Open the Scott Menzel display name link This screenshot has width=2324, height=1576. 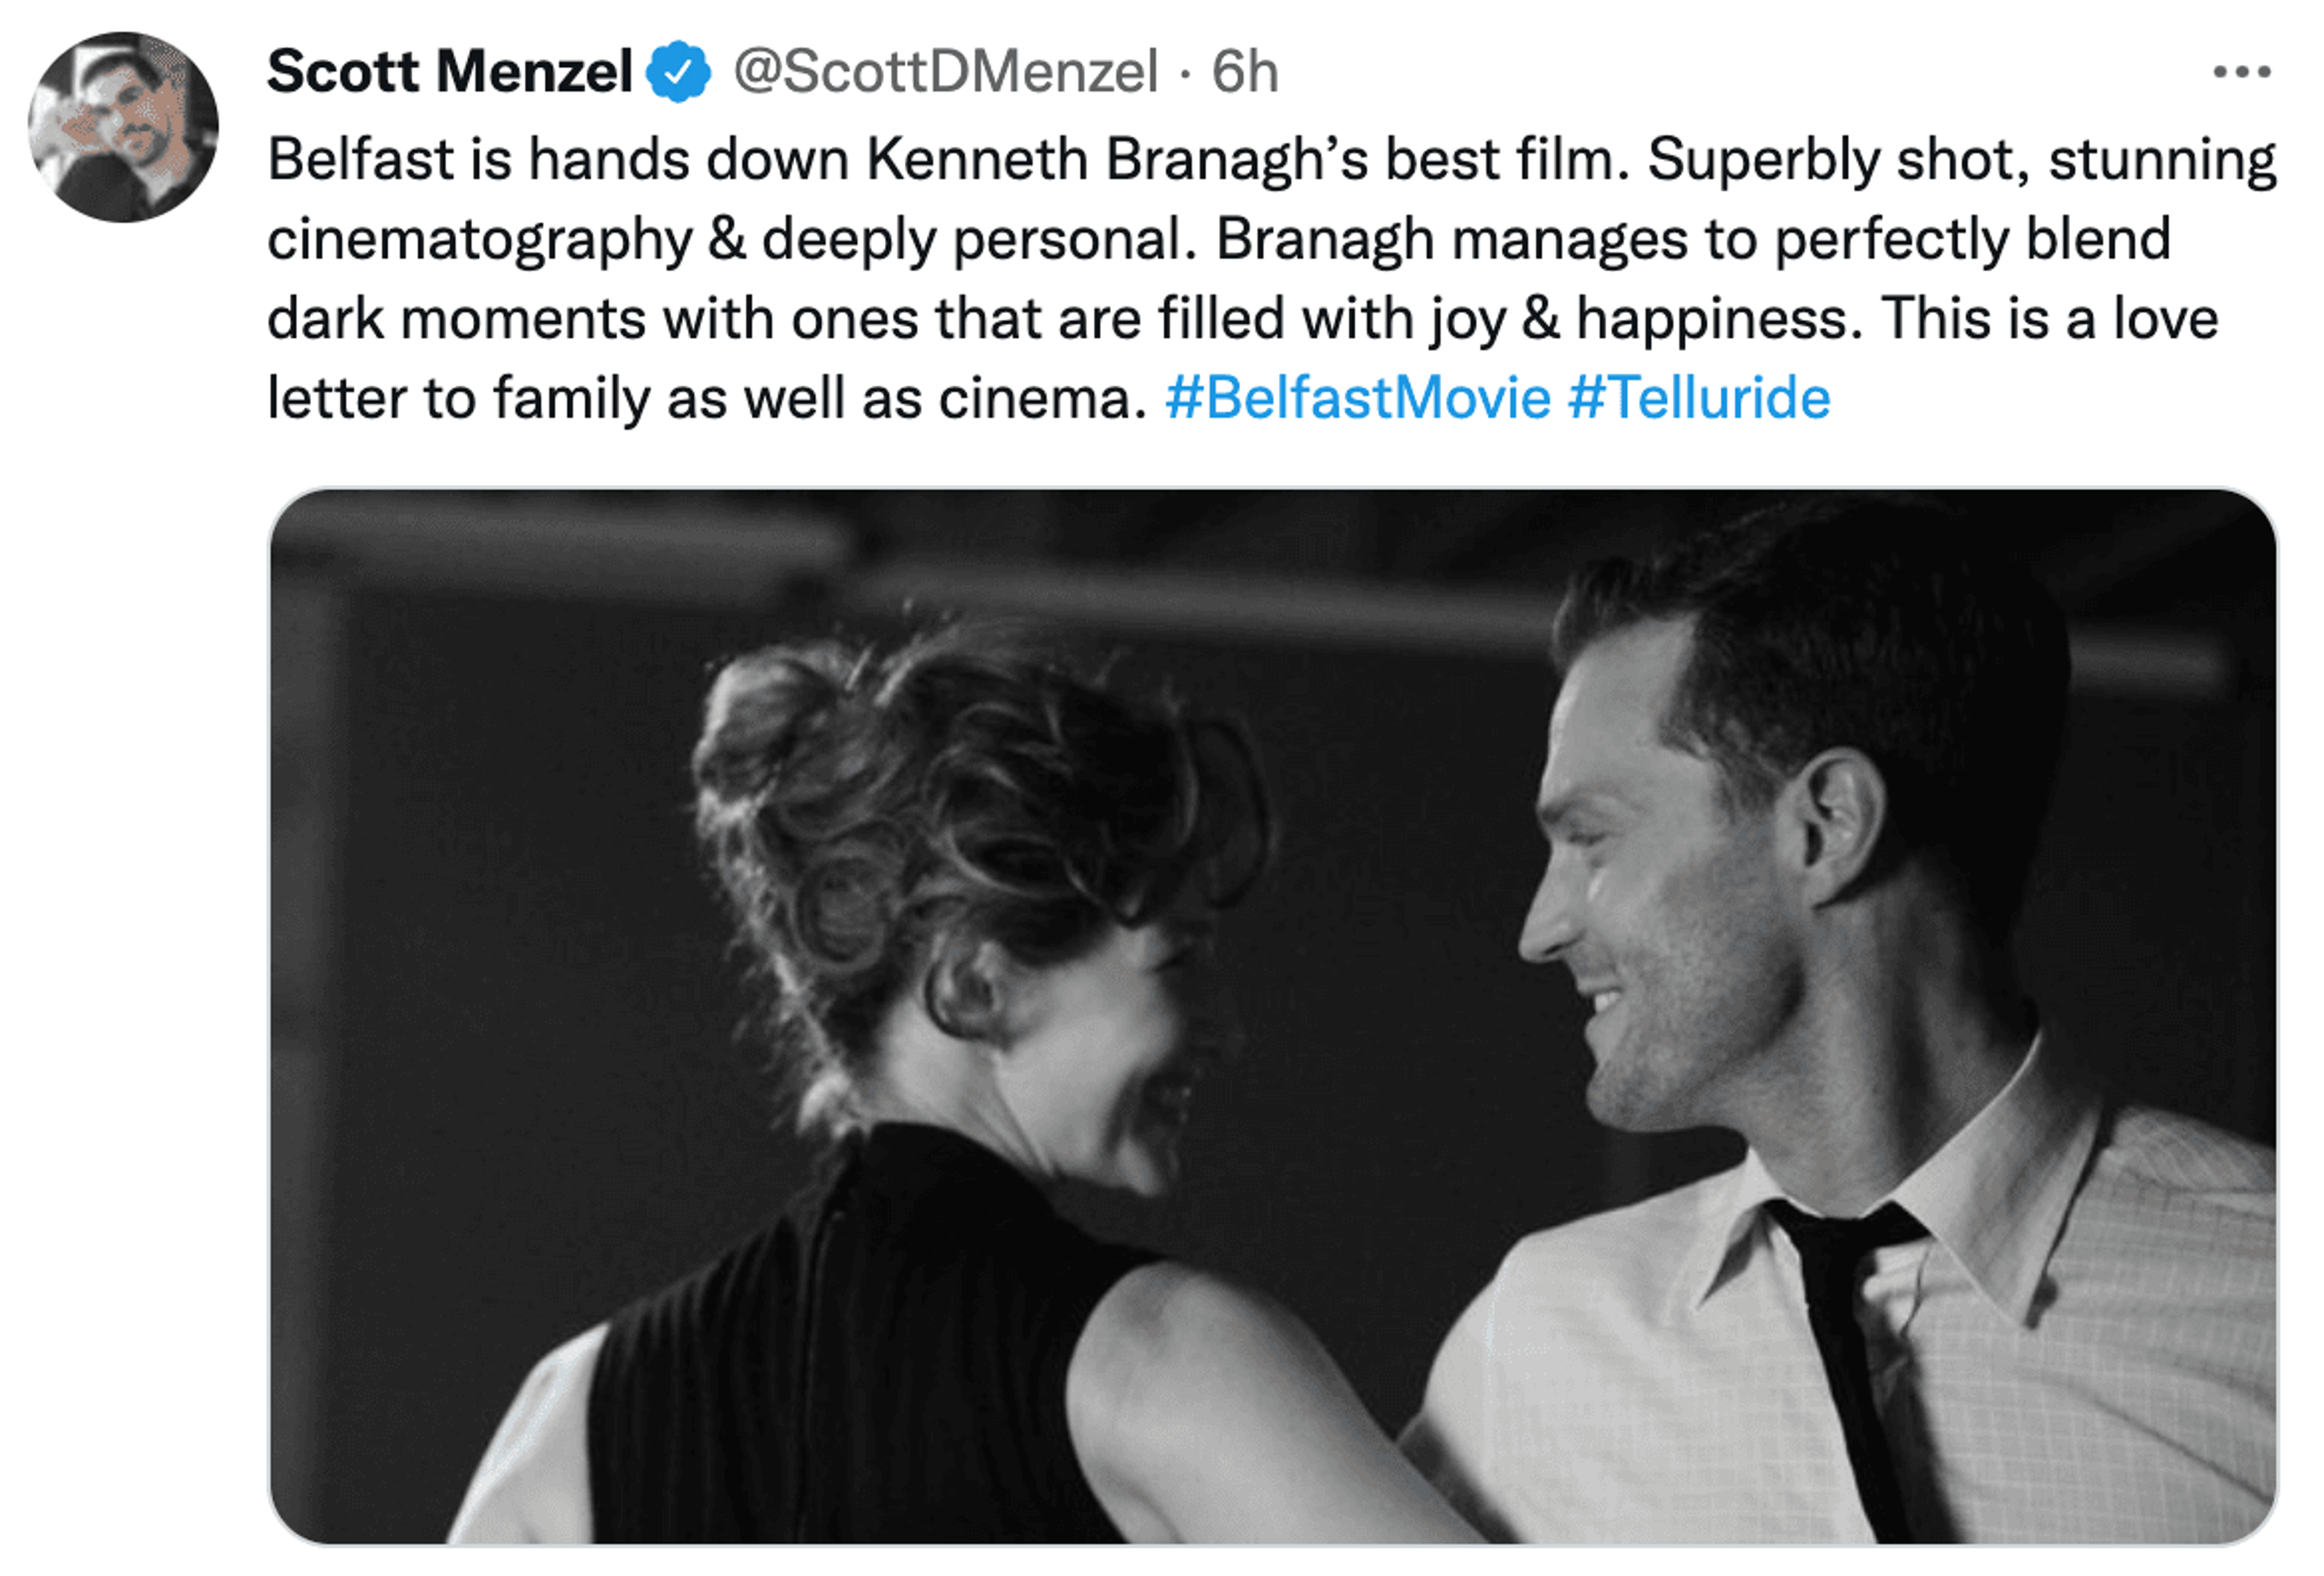(x=449, y=72)
